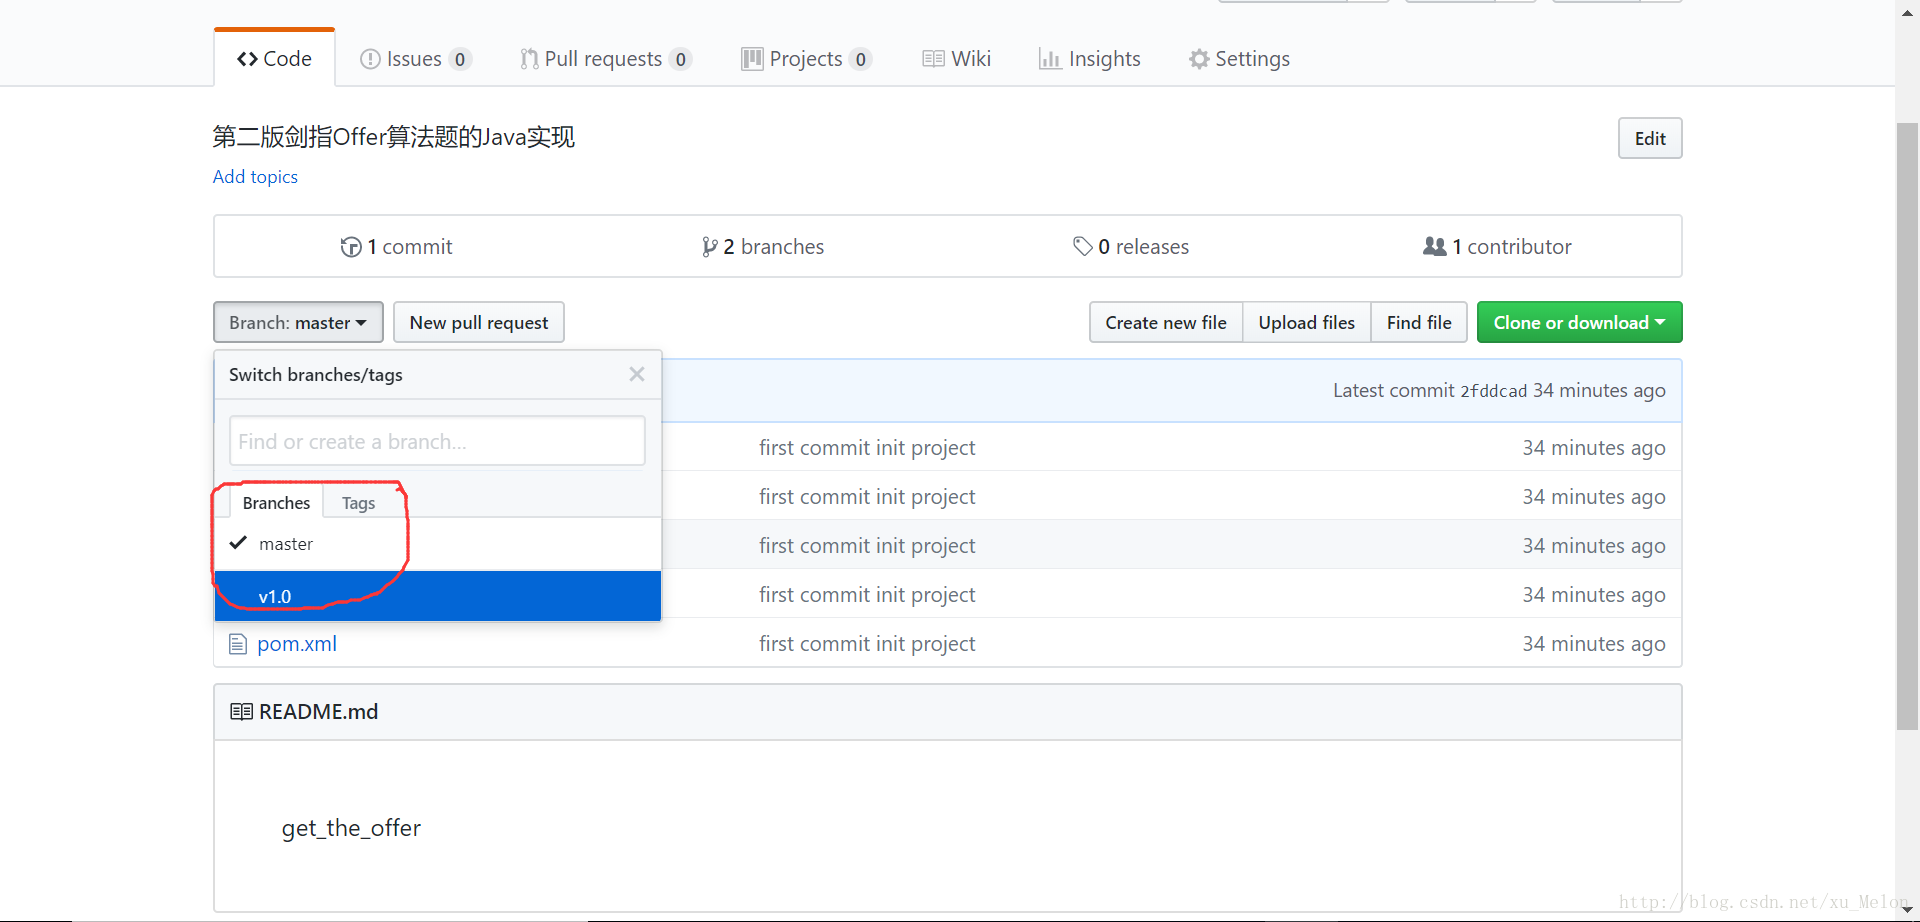Click the Projects count badge

[x=860, y=59]
